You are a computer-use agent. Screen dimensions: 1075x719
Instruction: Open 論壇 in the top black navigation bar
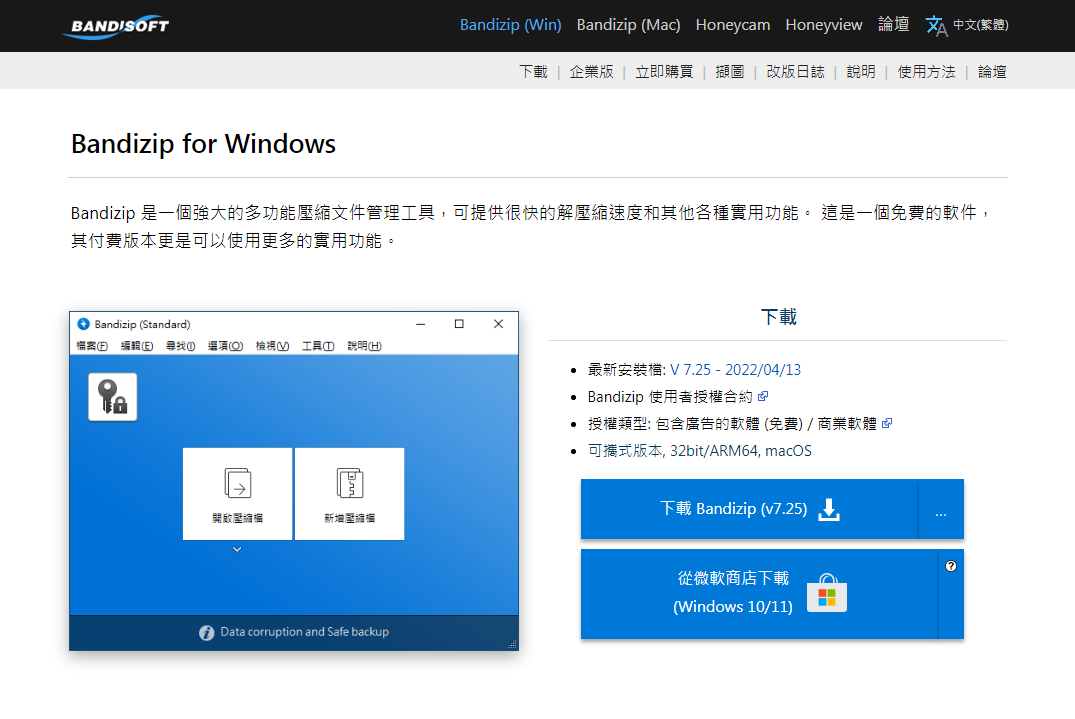coord(894,25)
